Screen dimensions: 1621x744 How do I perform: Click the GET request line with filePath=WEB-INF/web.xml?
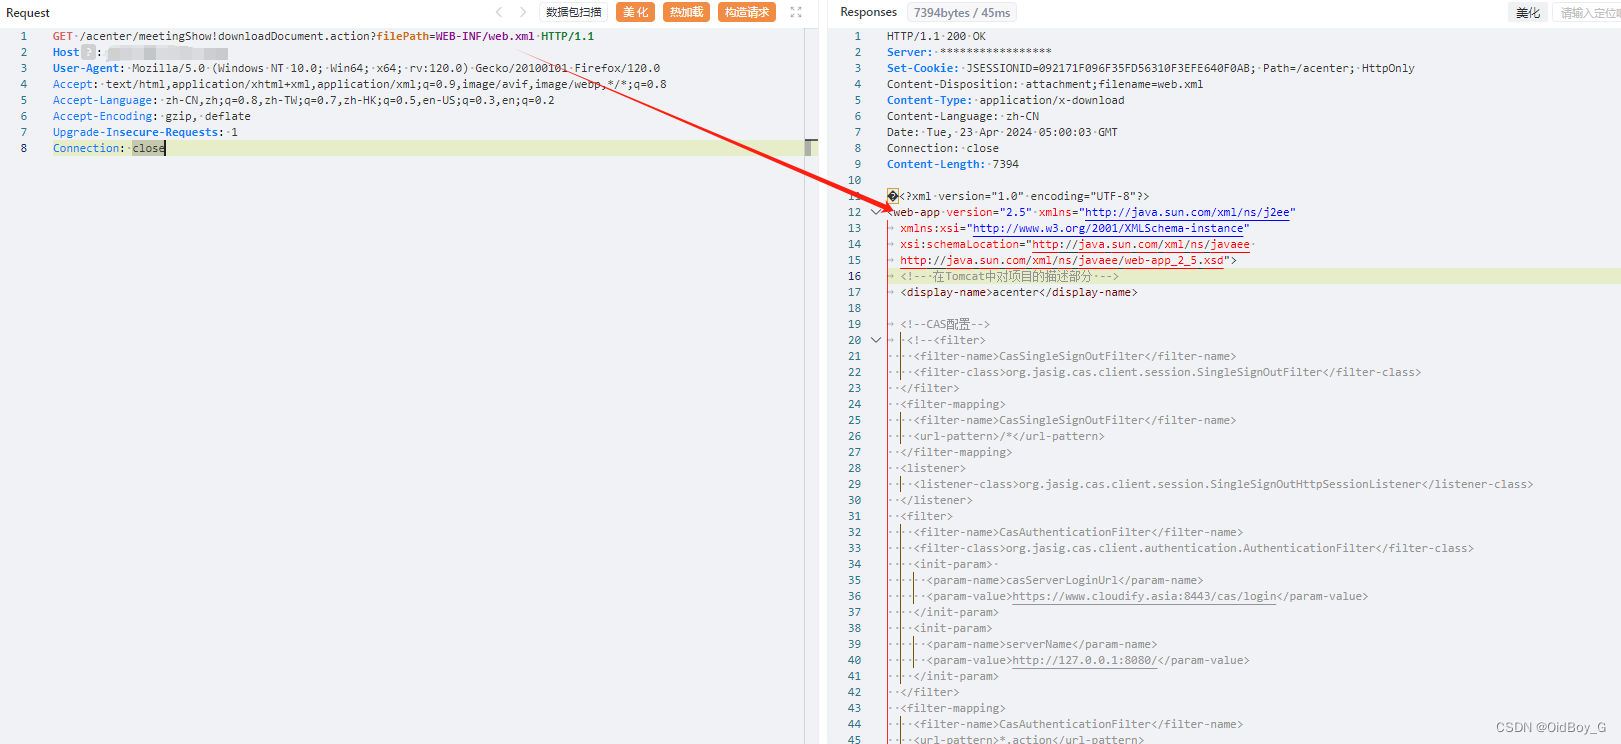(x=323, y=36)
